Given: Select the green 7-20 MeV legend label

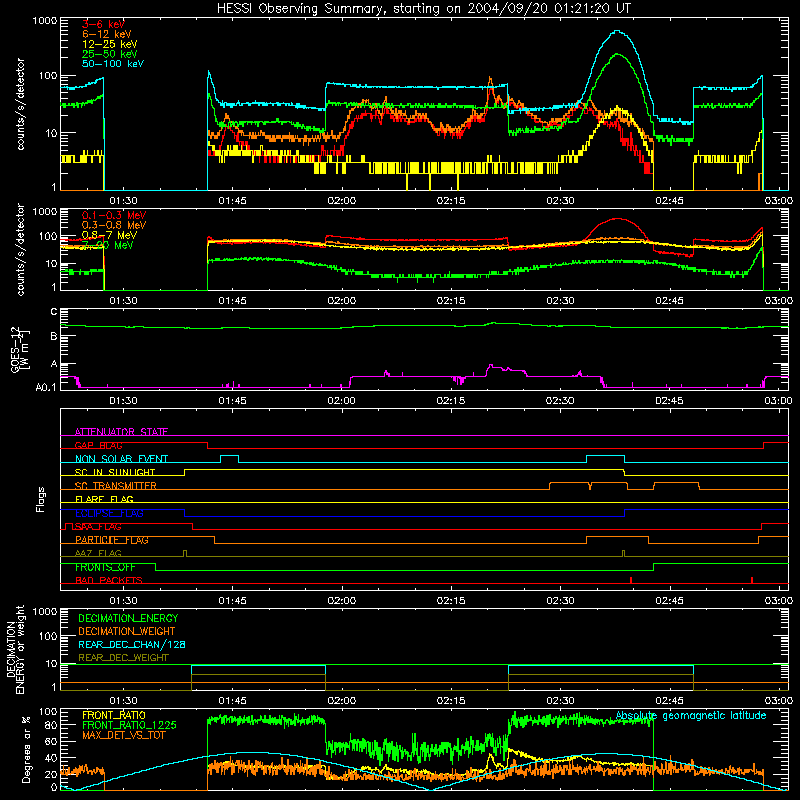Looking at the screenshot, I should (108, 245).
